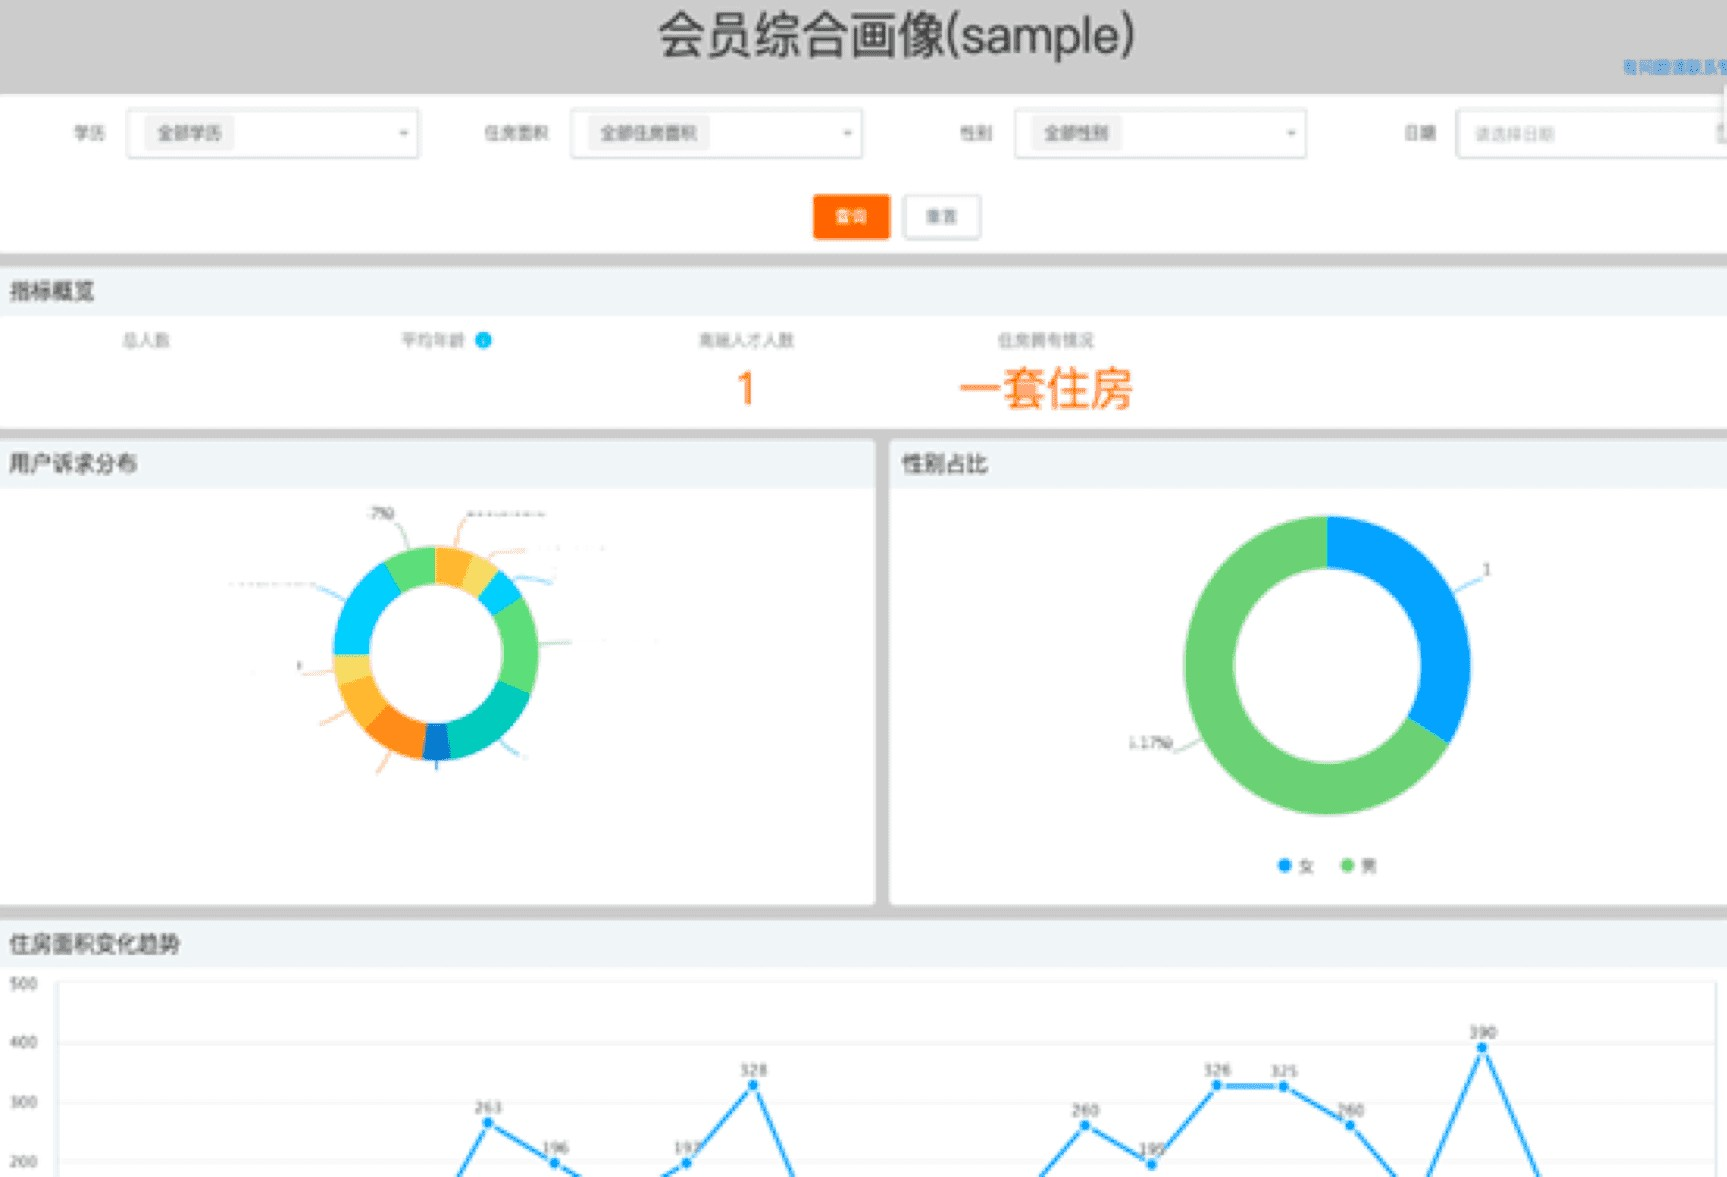
Task: Click the 指标概览 section header
Action: [52, 291]
